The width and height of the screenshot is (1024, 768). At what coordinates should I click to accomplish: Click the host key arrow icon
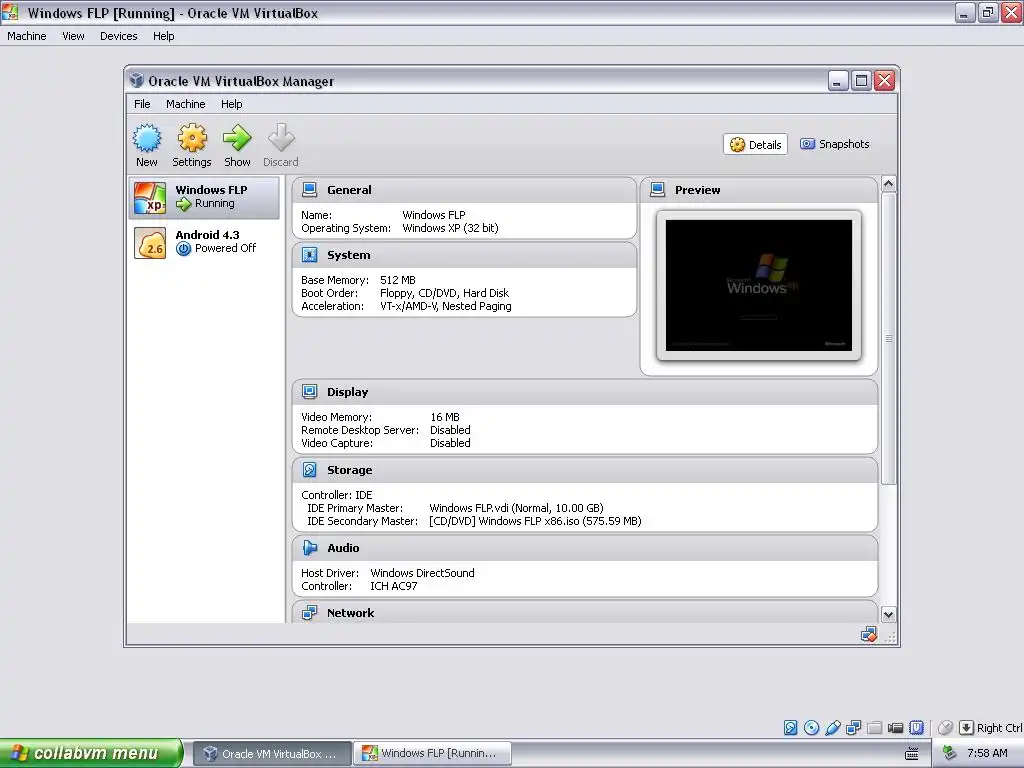(x=967, y=728)
